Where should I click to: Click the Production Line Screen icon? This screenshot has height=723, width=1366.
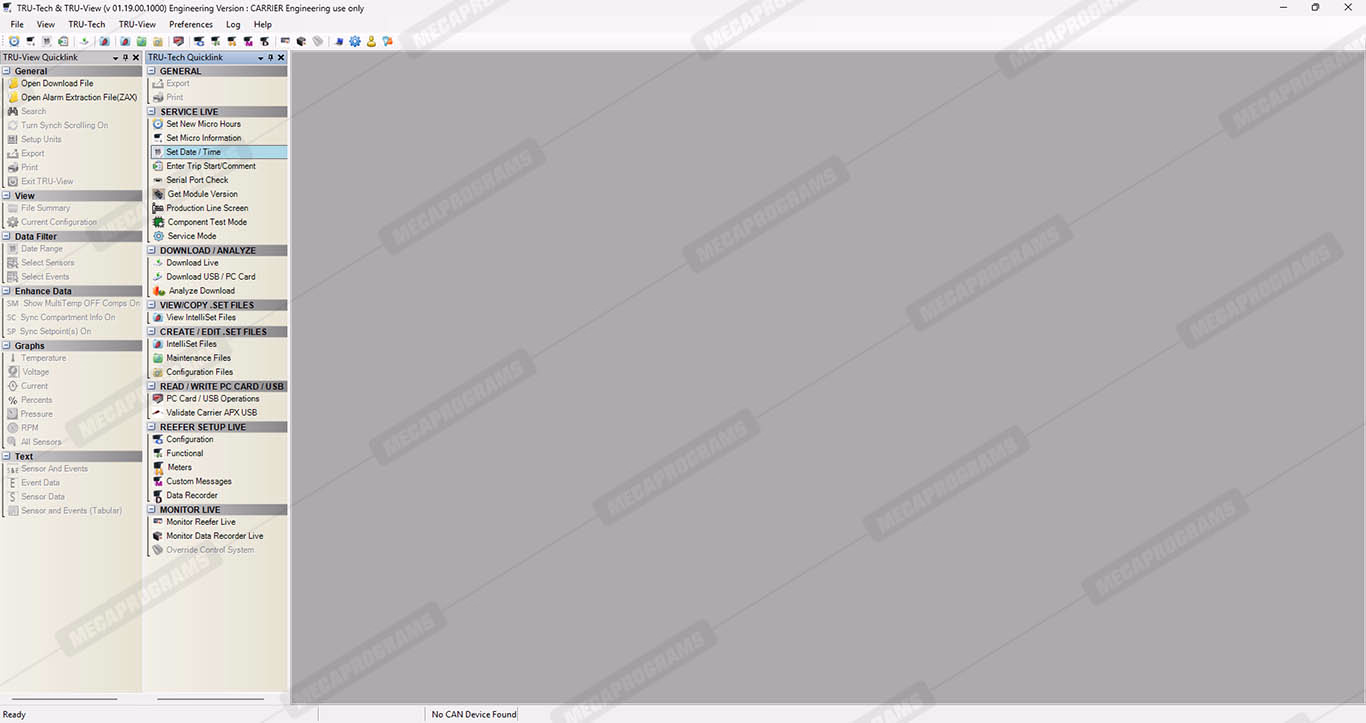click(158, 208)
